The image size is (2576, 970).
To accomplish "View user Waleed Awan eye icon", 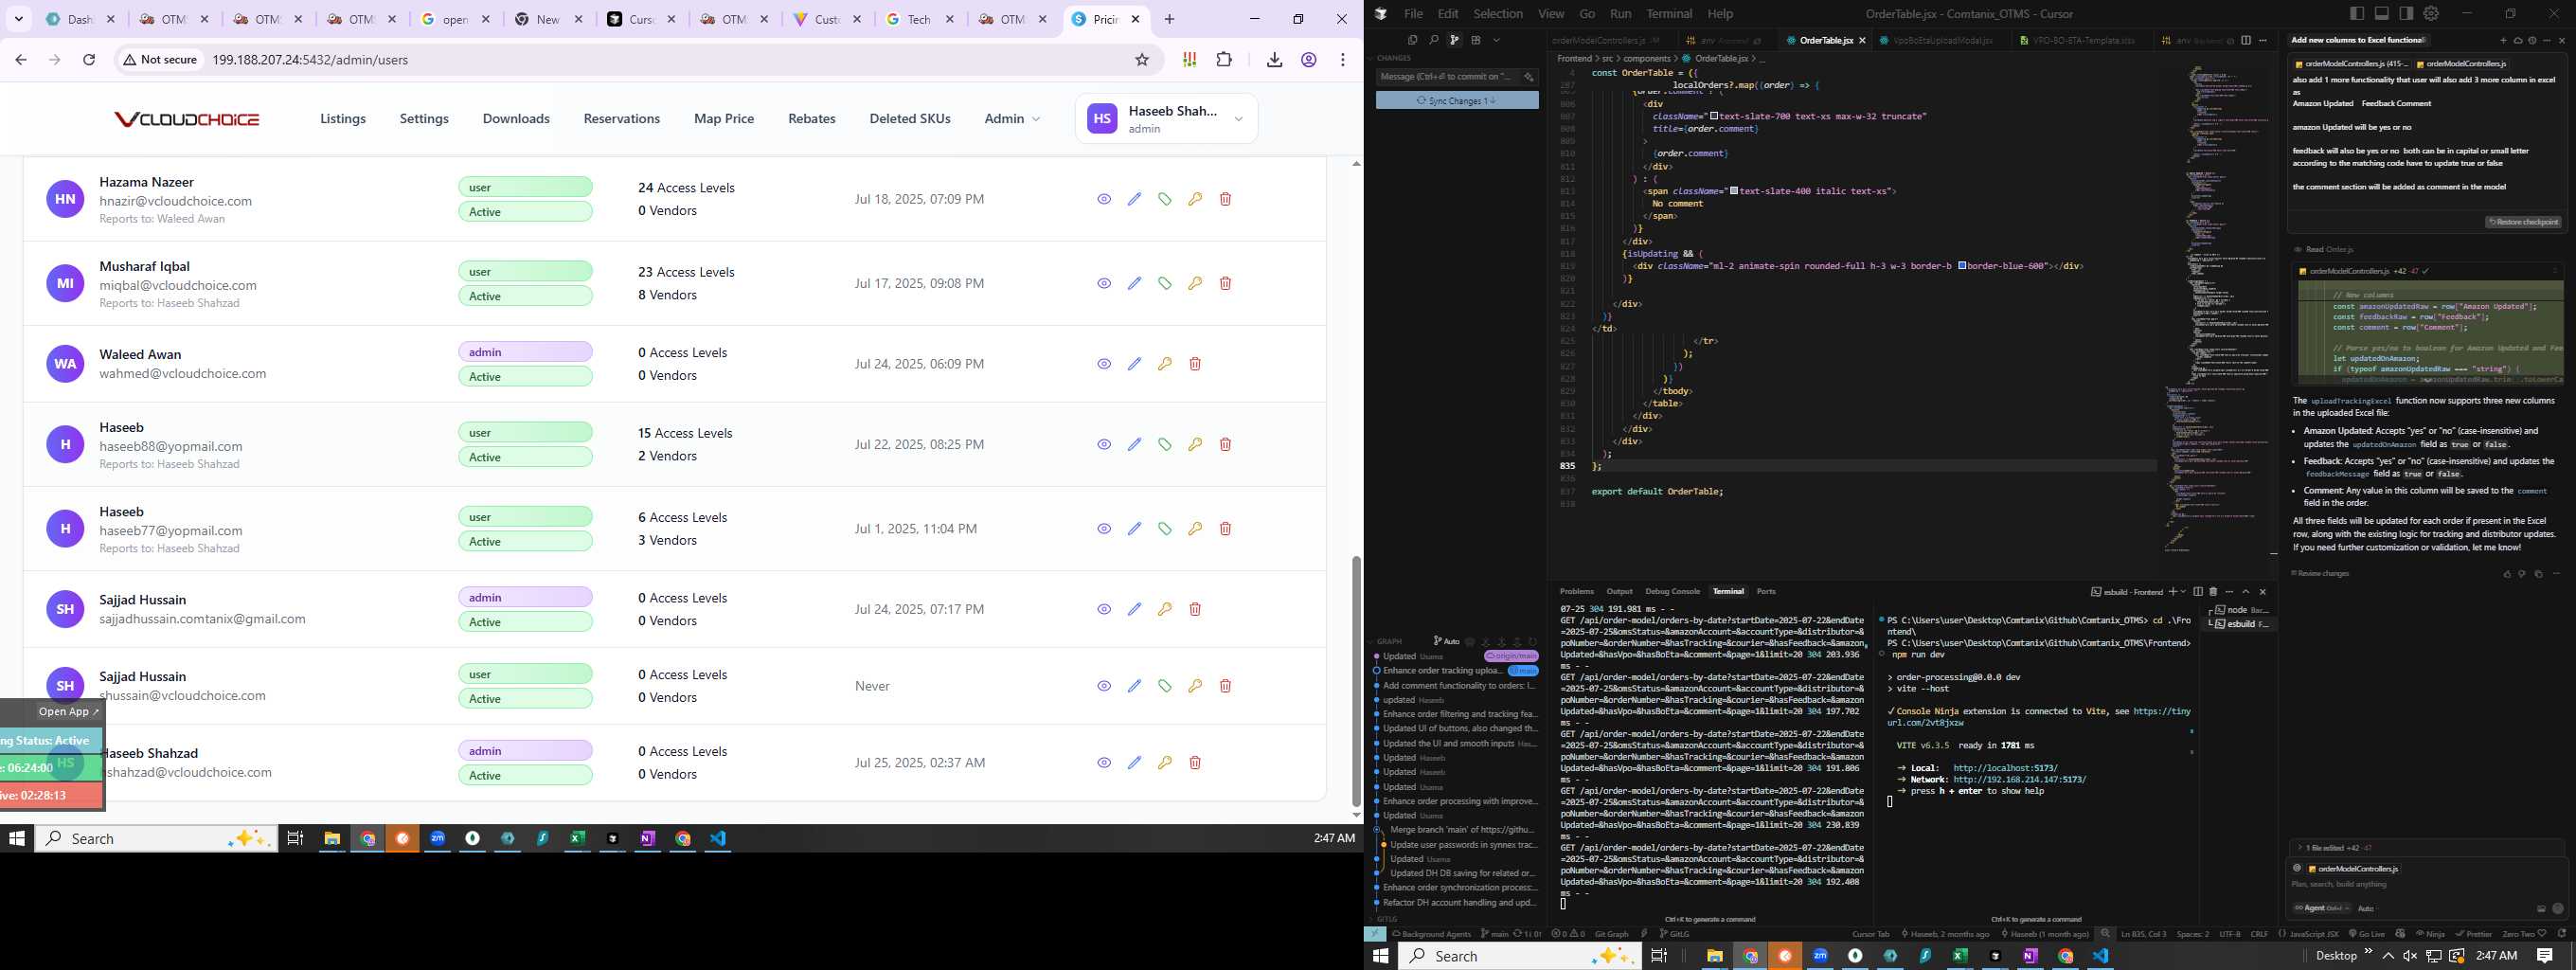I will (1104, 364).
